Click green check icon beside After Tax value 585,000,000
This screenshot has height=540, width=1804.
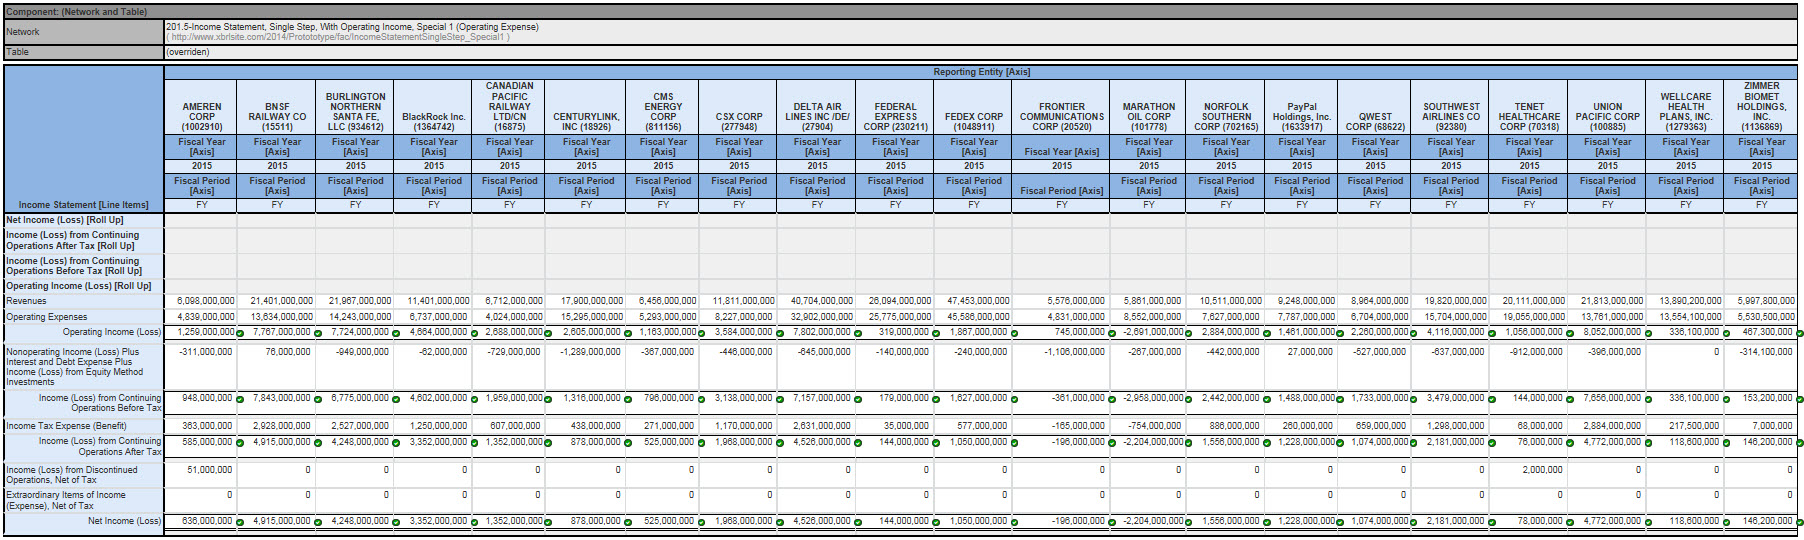coord(240,443)
